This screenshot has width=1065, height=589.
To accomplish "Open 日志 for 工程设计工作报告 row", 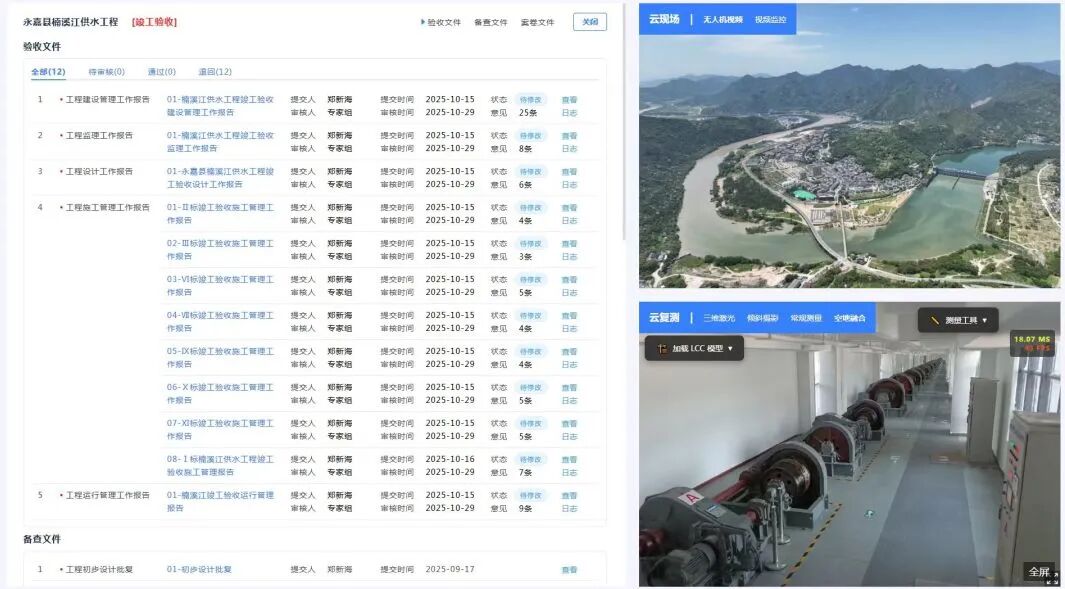I will click(x=569, y=185).
